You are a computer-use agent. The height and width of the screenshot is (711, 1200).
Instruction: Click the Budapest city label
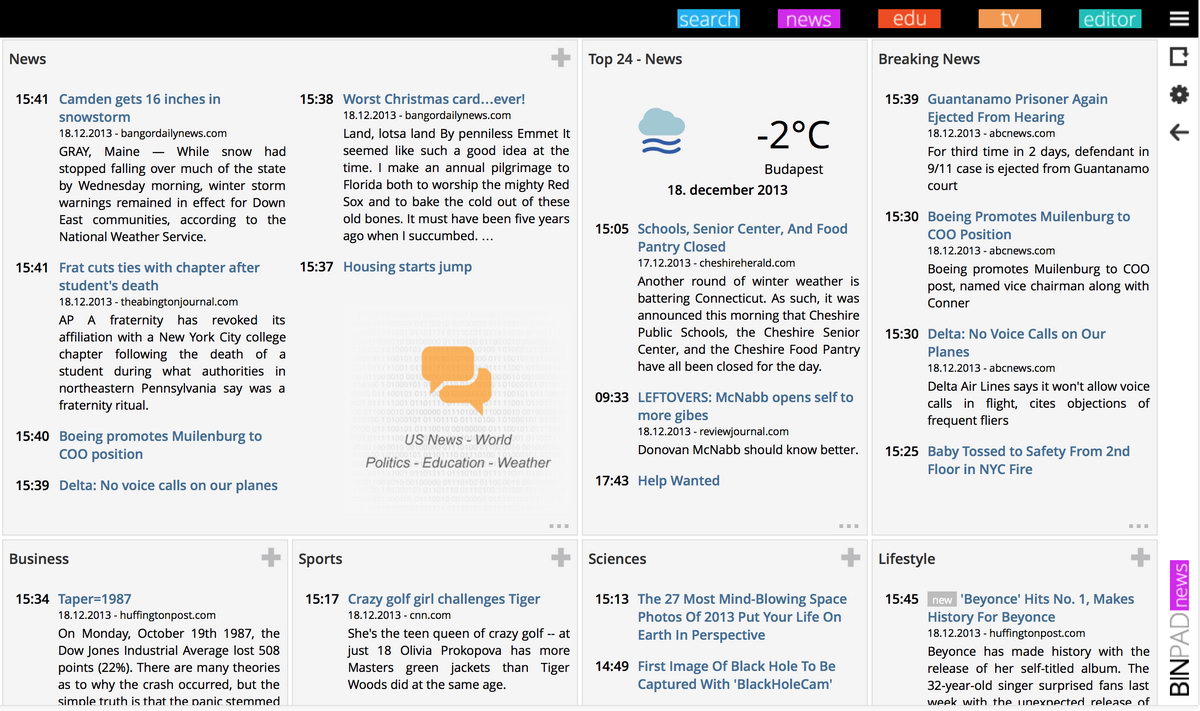(794, 169)
